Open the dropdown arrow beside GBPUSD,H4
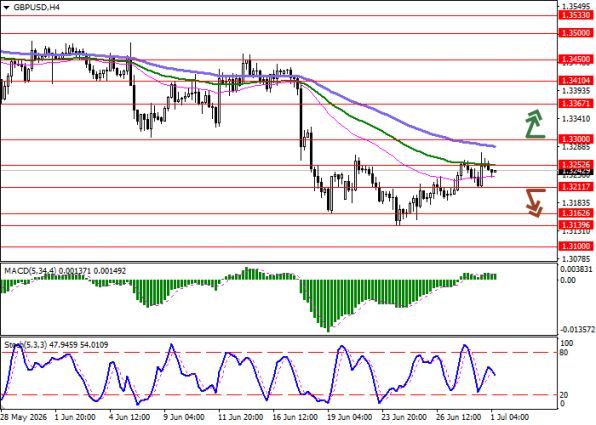 point(6,7)
